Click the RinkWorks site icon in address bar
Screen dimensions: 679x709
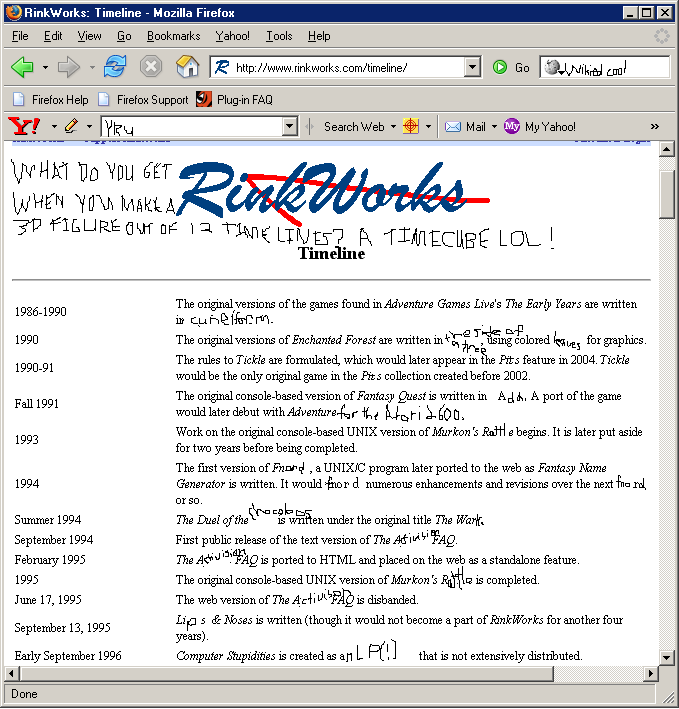tap(221, 68)
